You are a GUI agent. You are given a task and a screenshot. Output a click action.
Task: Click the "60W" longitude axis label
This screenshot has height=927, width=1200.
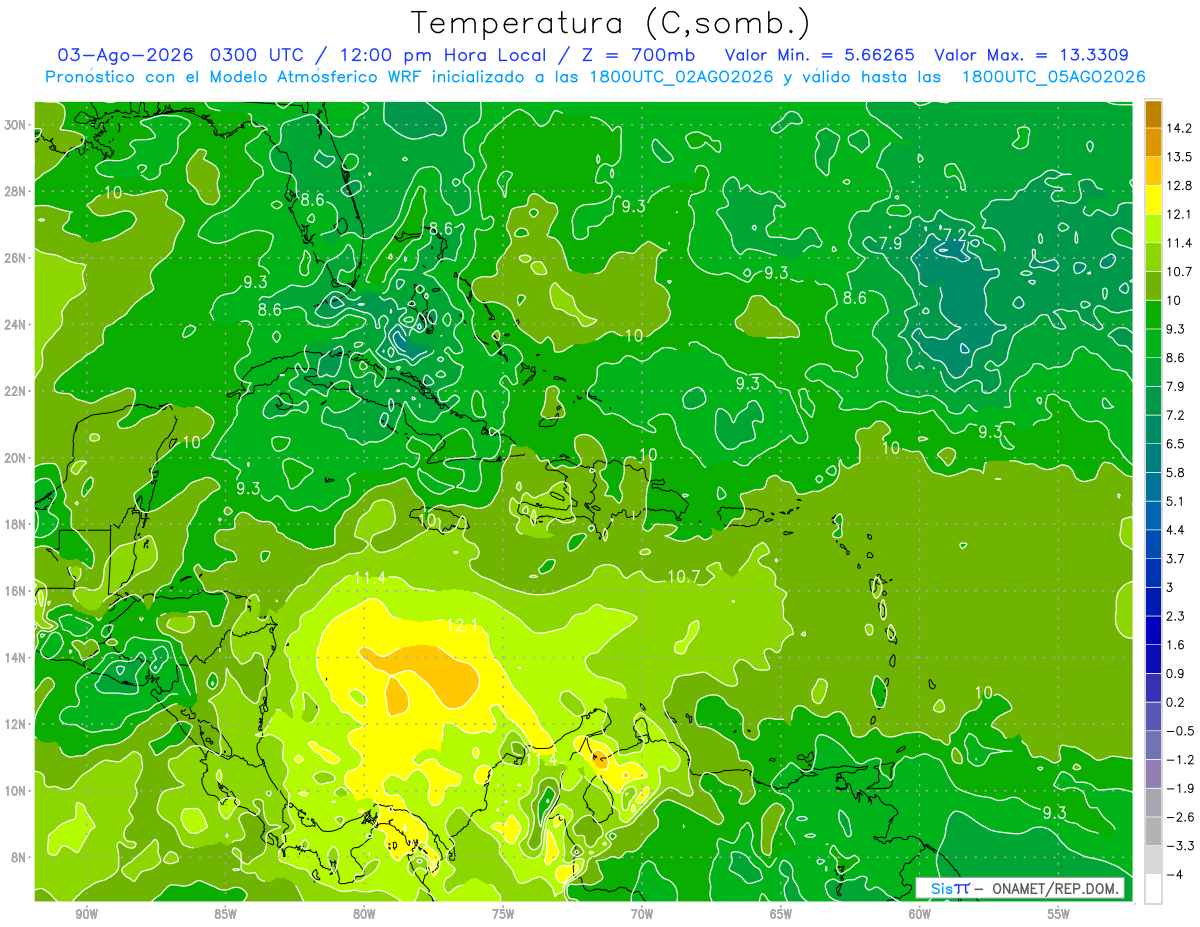point(920,914)
